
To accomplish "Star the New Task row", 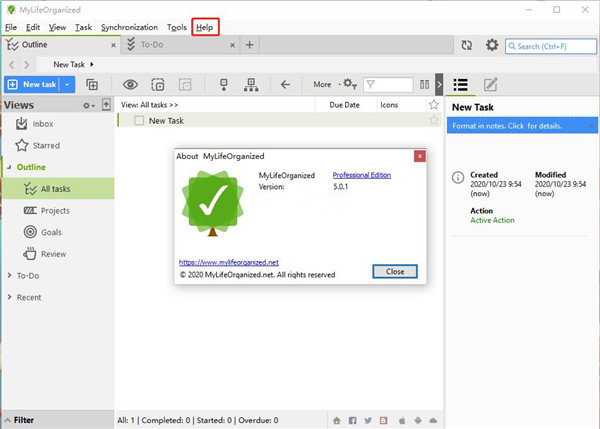I will [x=434, y=120].
